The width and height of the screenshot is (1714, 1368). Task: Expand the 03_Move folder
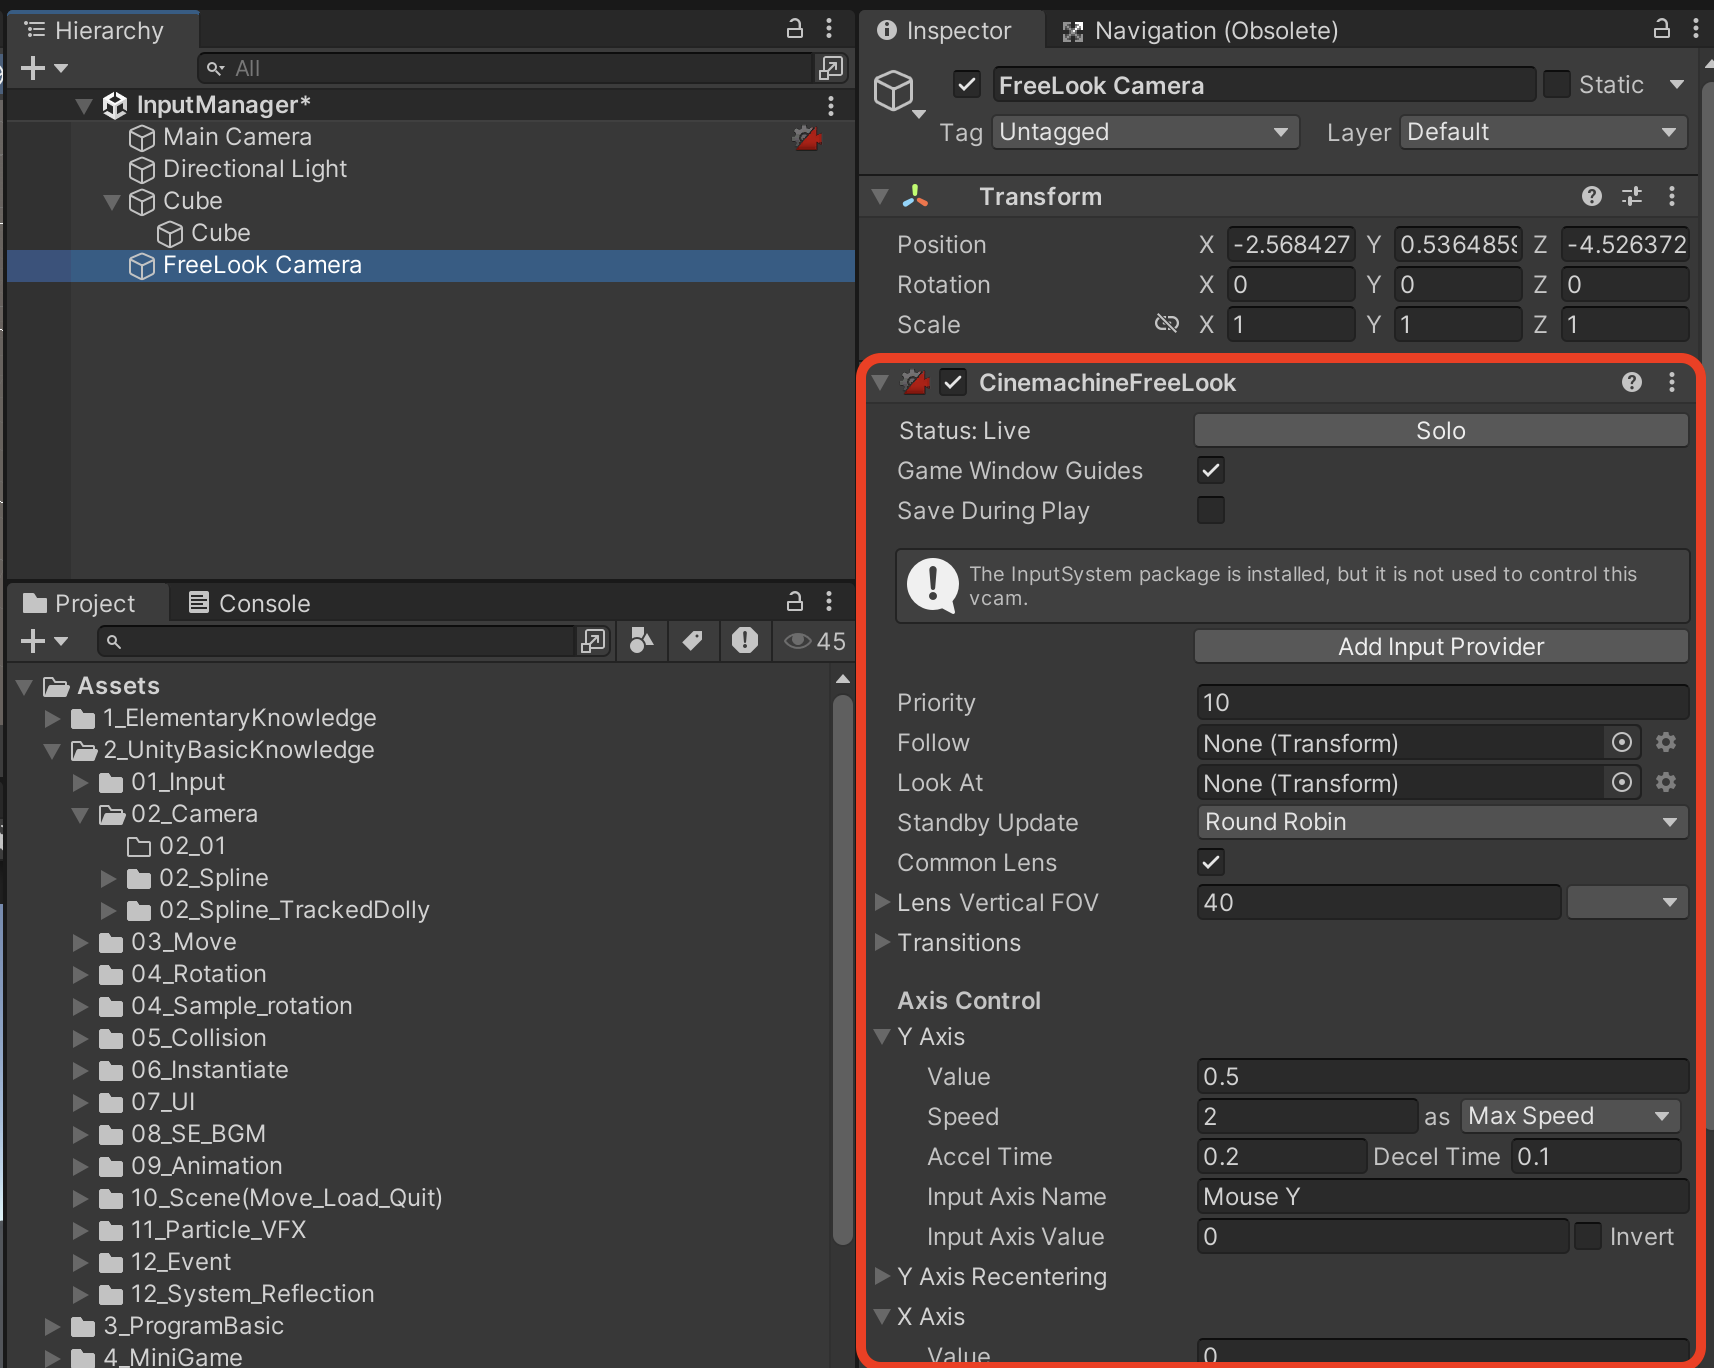click(81, 942)
